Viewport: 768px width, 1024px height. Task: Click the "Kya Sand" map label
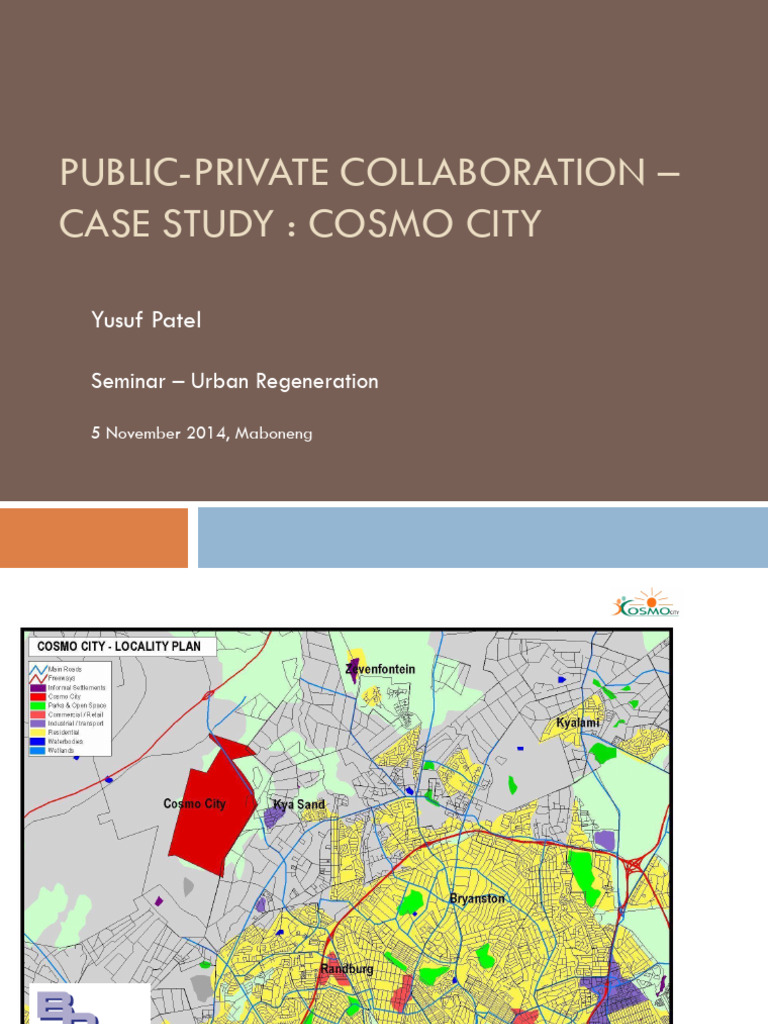pos(299,805)
